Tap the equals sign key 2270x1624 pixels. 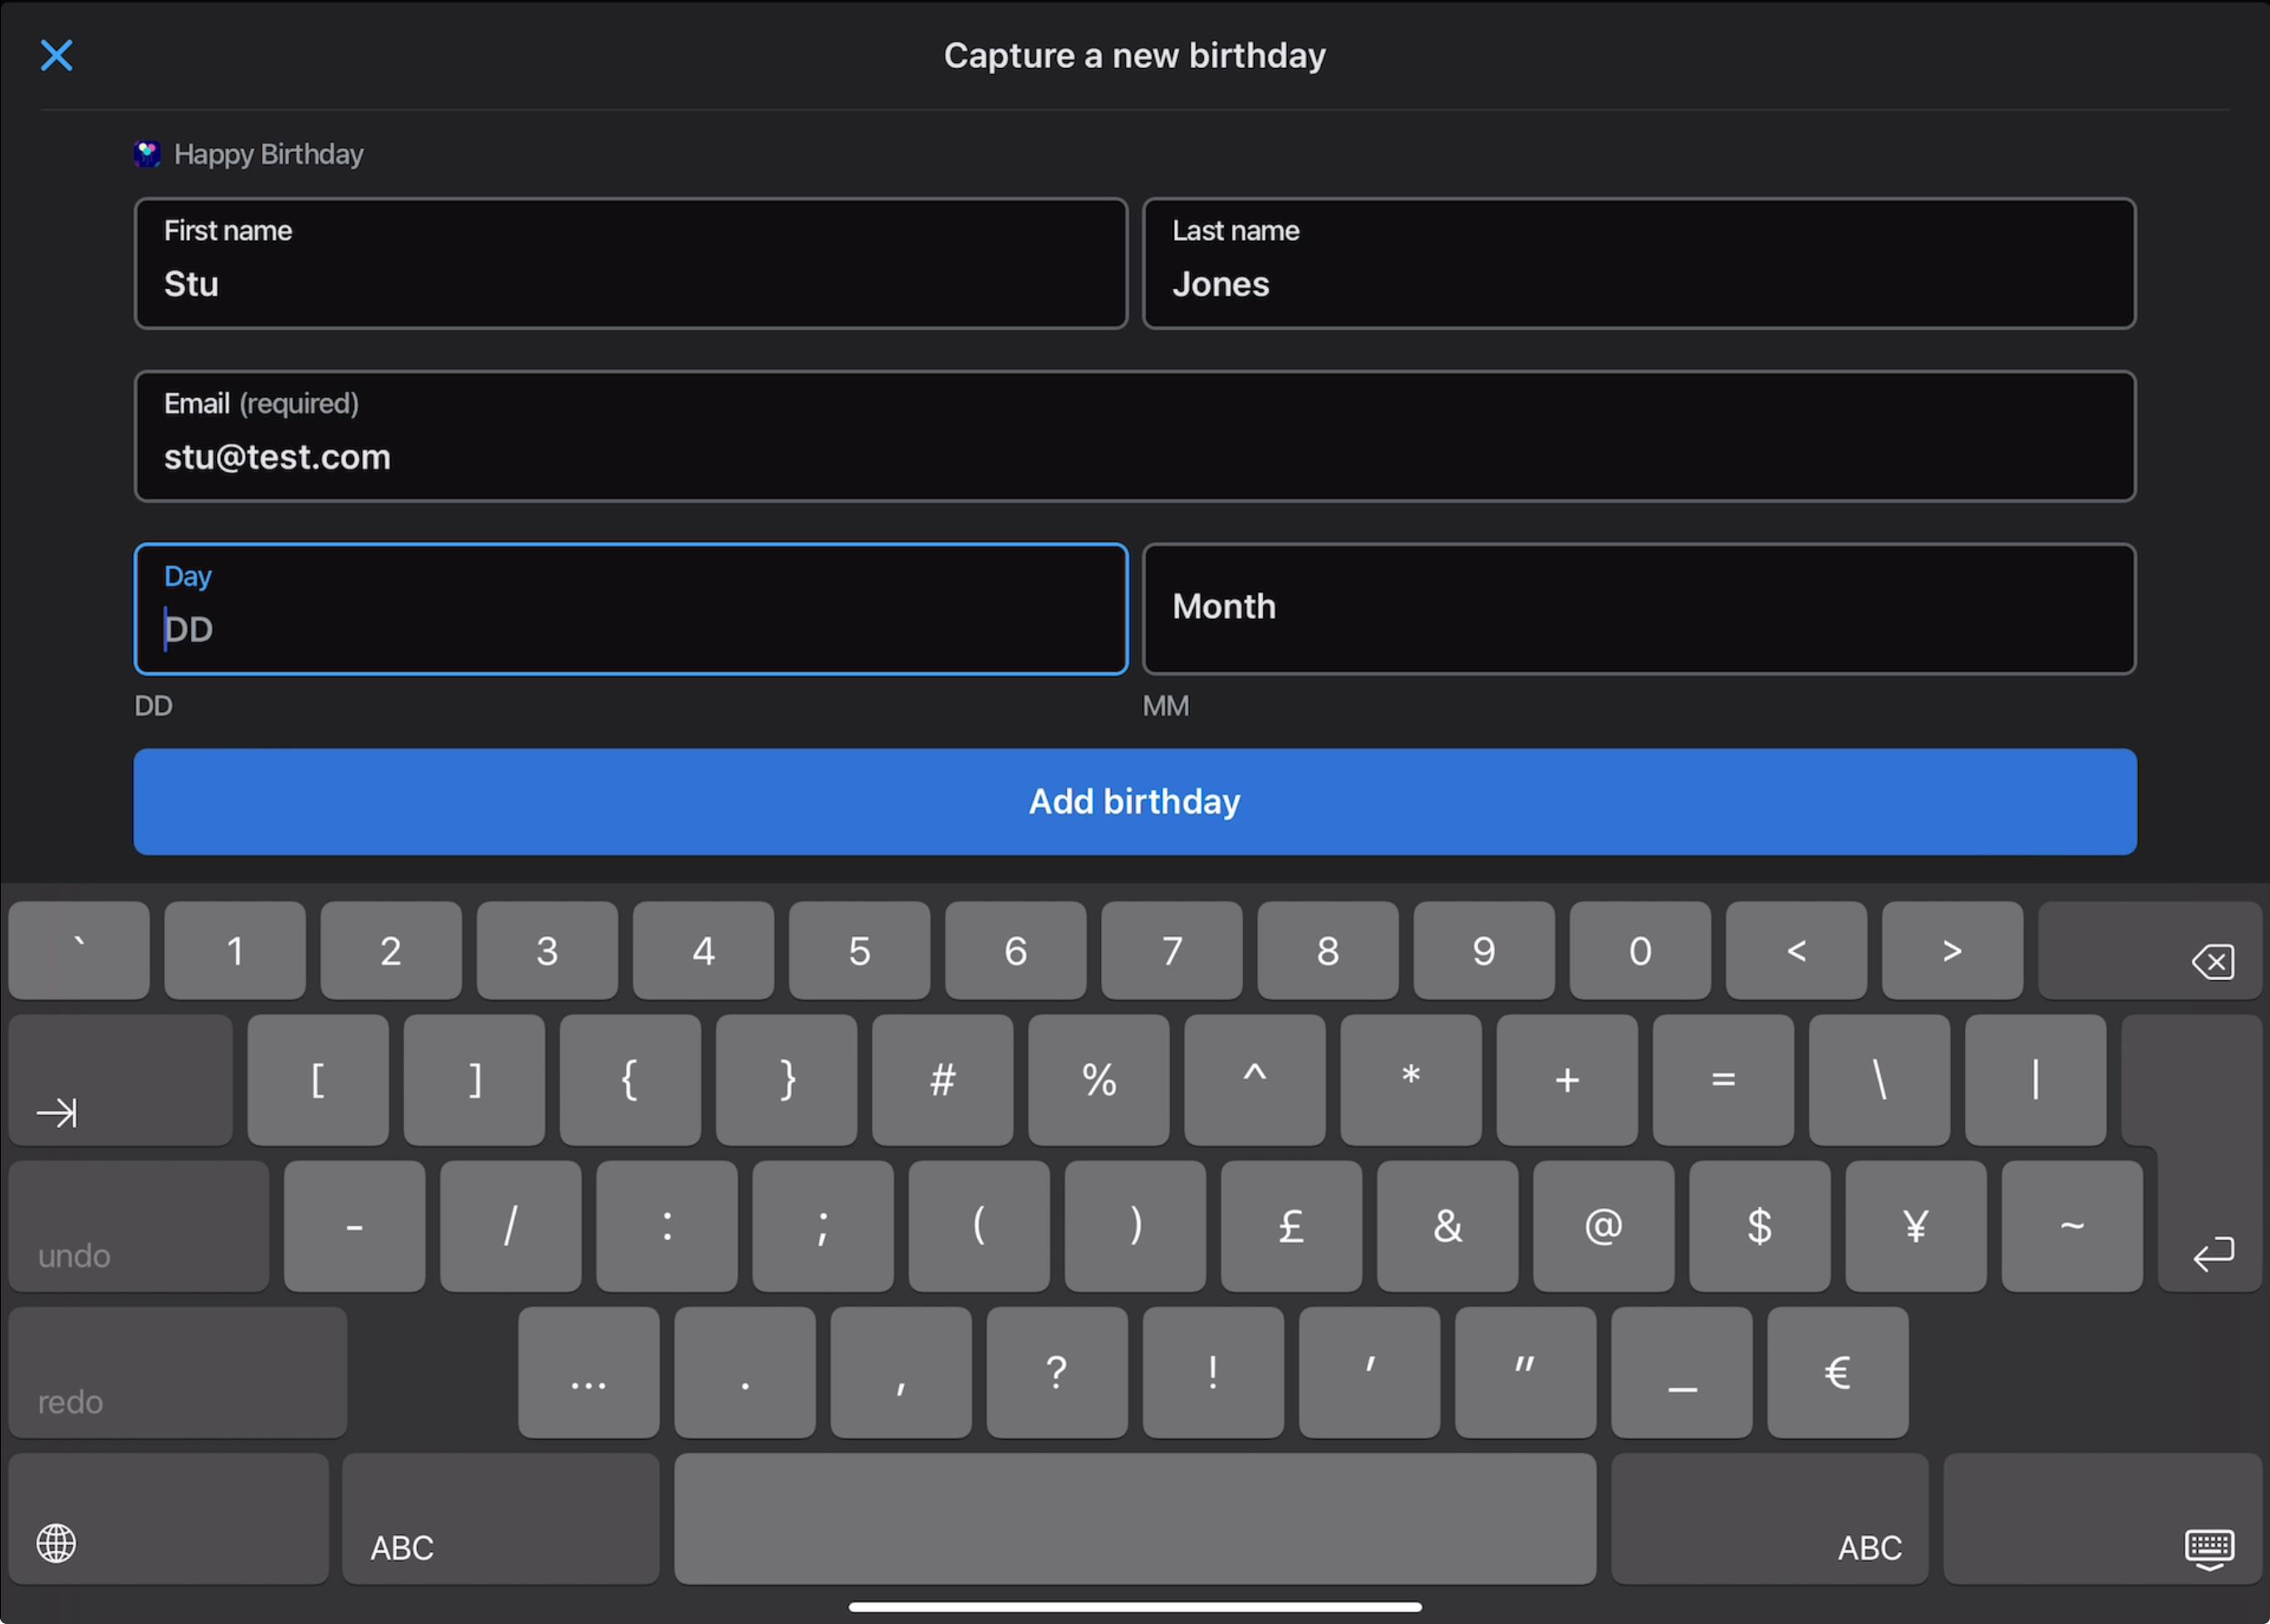pyautogui.click(x=1723, y=1080)
